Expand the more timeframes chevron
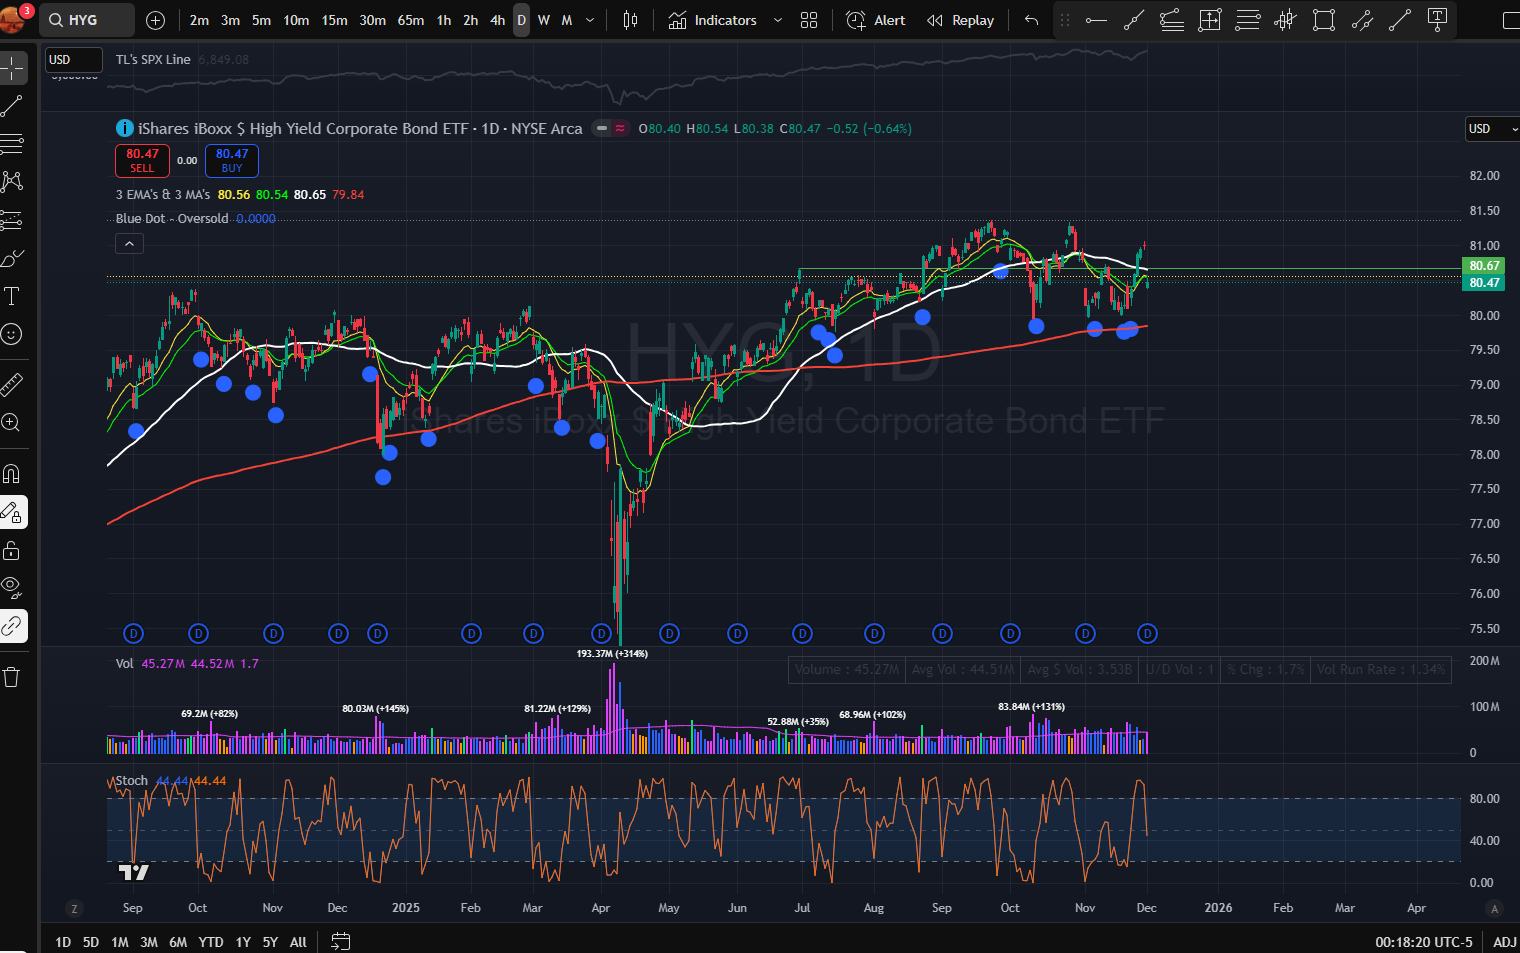1520x953 pixels. point(590,20)
